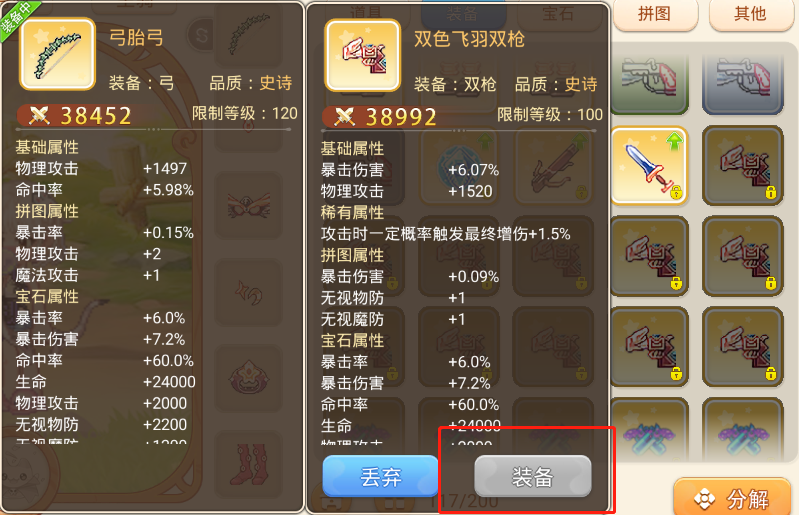Click the 弓胎弓 bow item icon

(57, 54)
